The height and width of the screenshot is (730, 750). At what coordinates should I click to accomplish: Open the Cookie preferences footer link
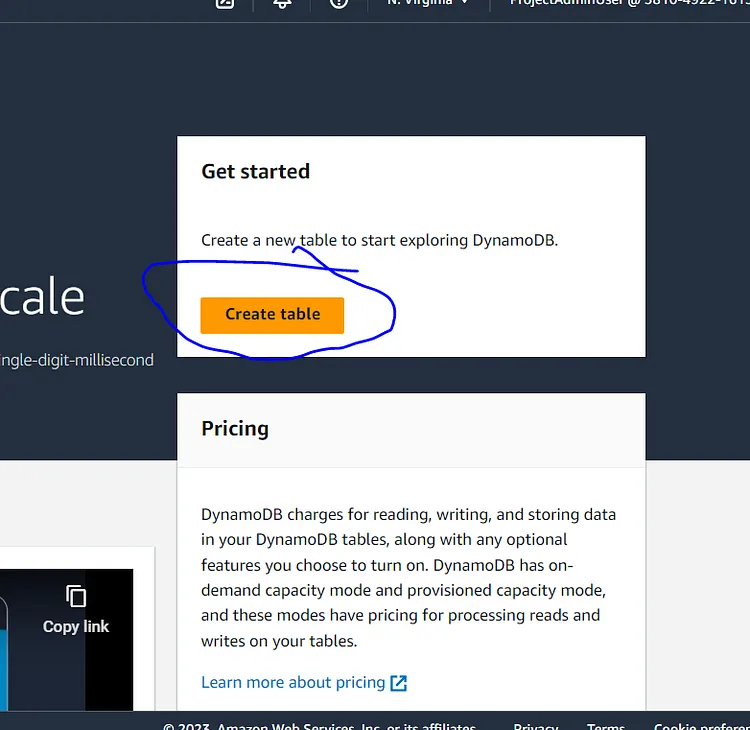(x=702, y=726)
